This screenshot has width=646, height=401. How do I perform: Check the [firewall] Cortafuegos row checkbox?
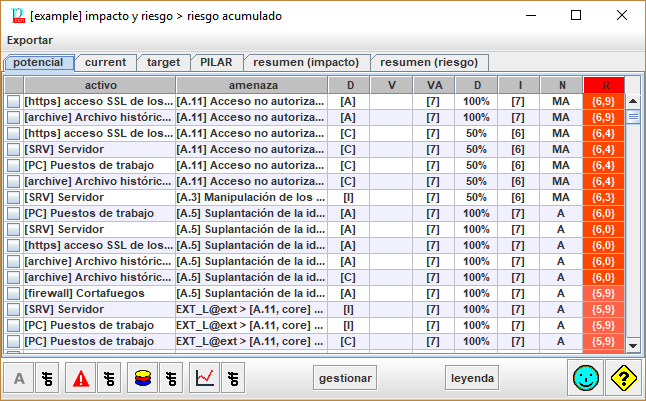click(13, 294)
